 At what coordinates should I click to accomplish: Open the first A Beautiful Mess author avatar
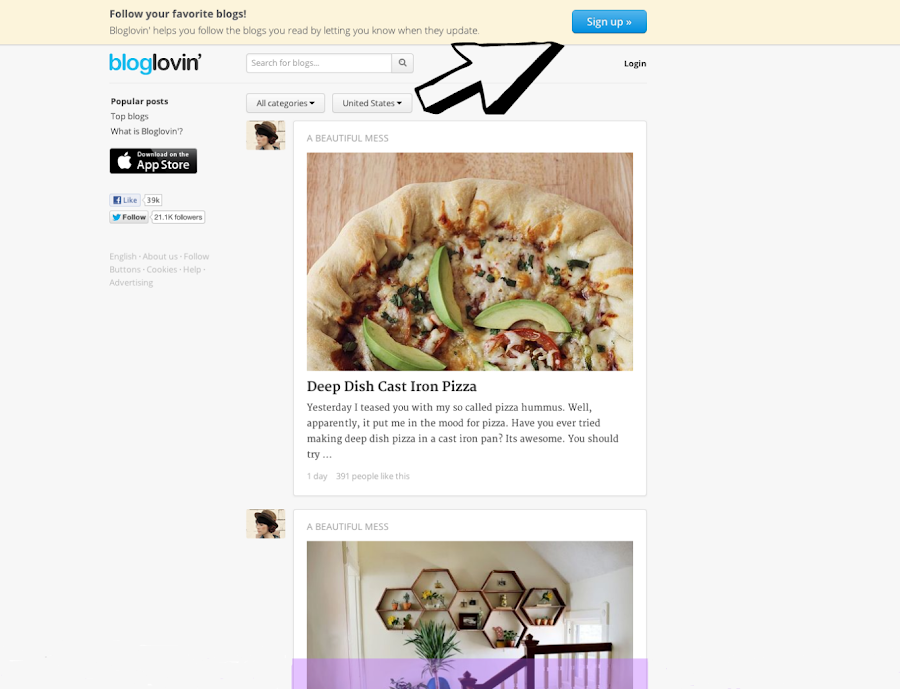click(266, 136)
